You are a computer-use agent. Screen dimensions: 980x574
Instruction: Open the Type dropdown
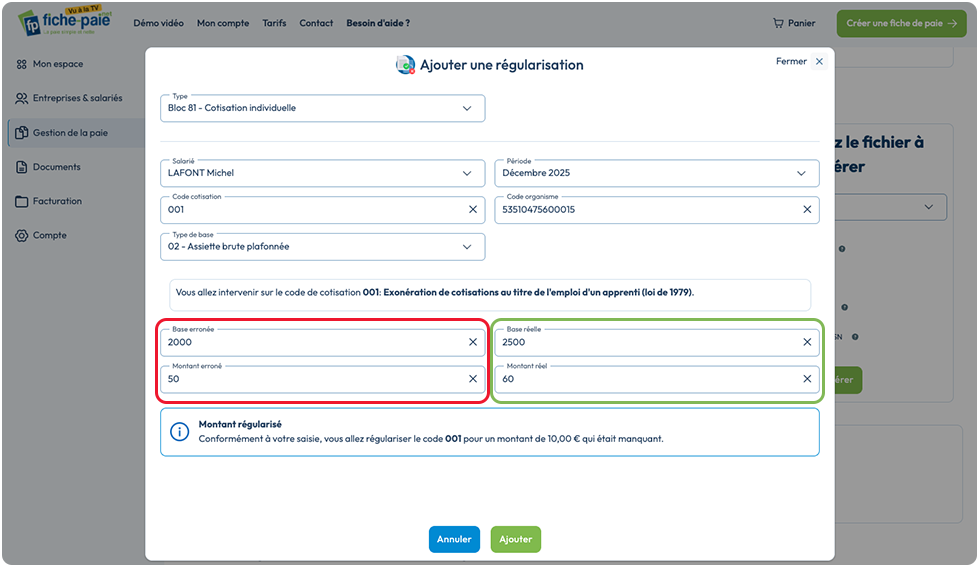322,109
